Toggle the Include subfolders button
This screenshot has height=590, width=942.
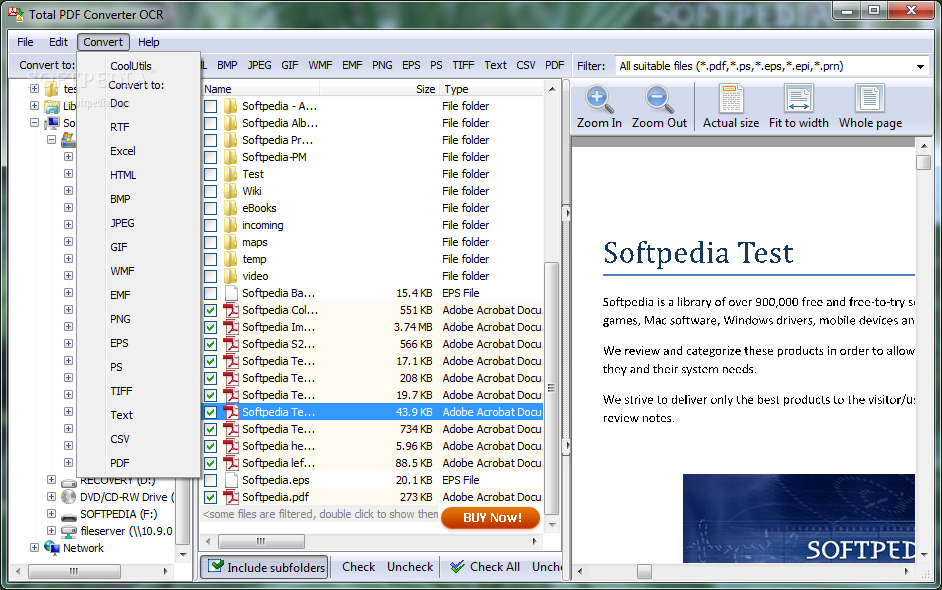(264, 567)
